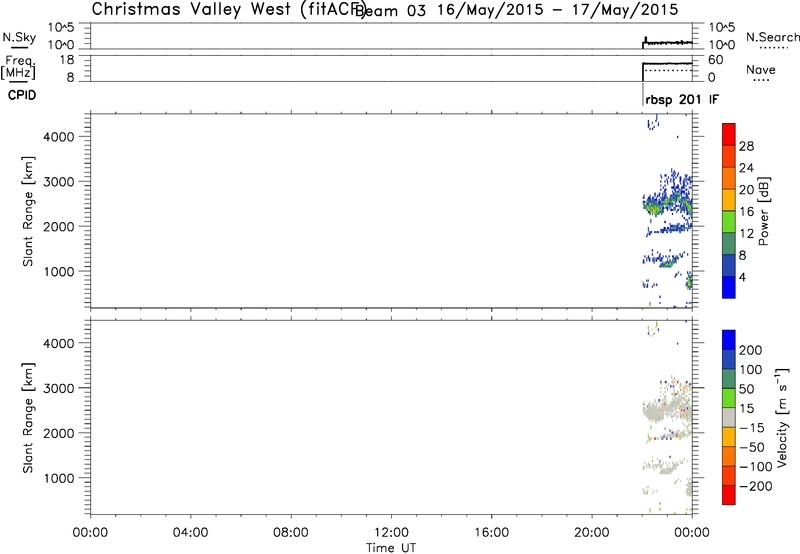Click the "Beam 03" label in the title

click(x=391, y=10)
